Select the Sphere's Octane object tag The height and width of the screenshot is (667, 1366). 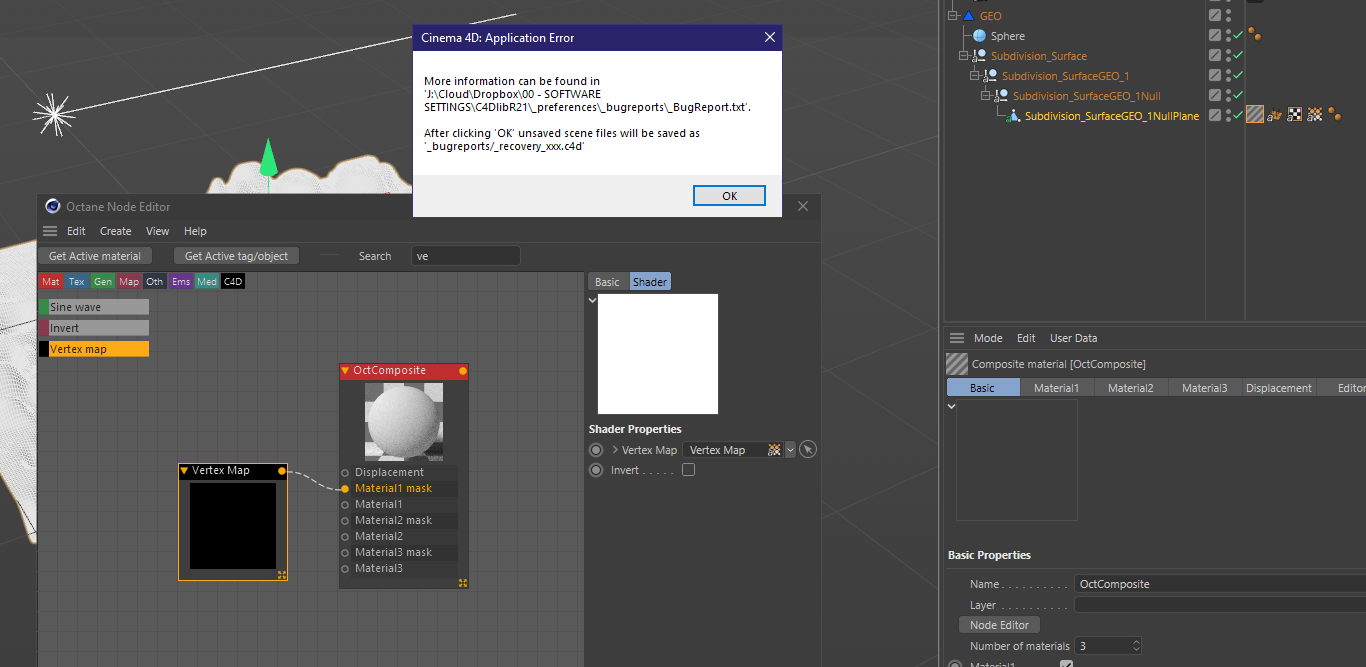pyautogui.click(x=1253, y=36)
